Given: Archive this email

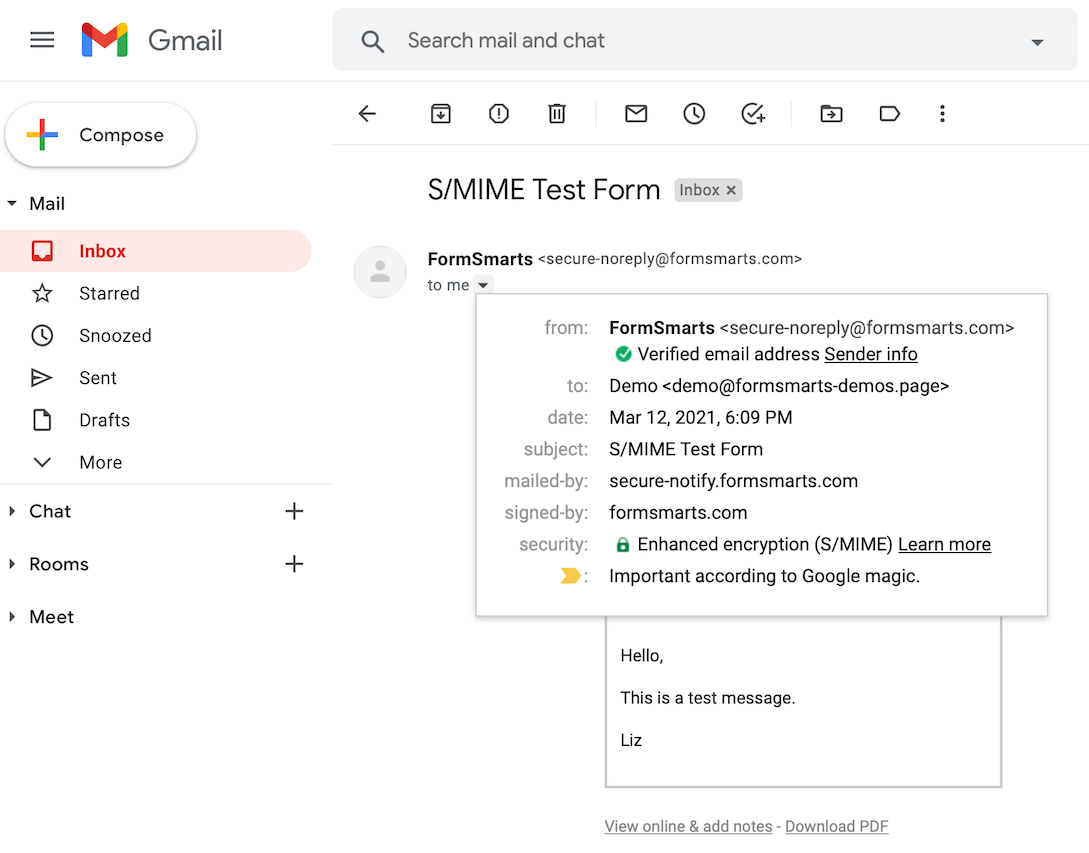Looking at the screenshot, I should 440,113.
